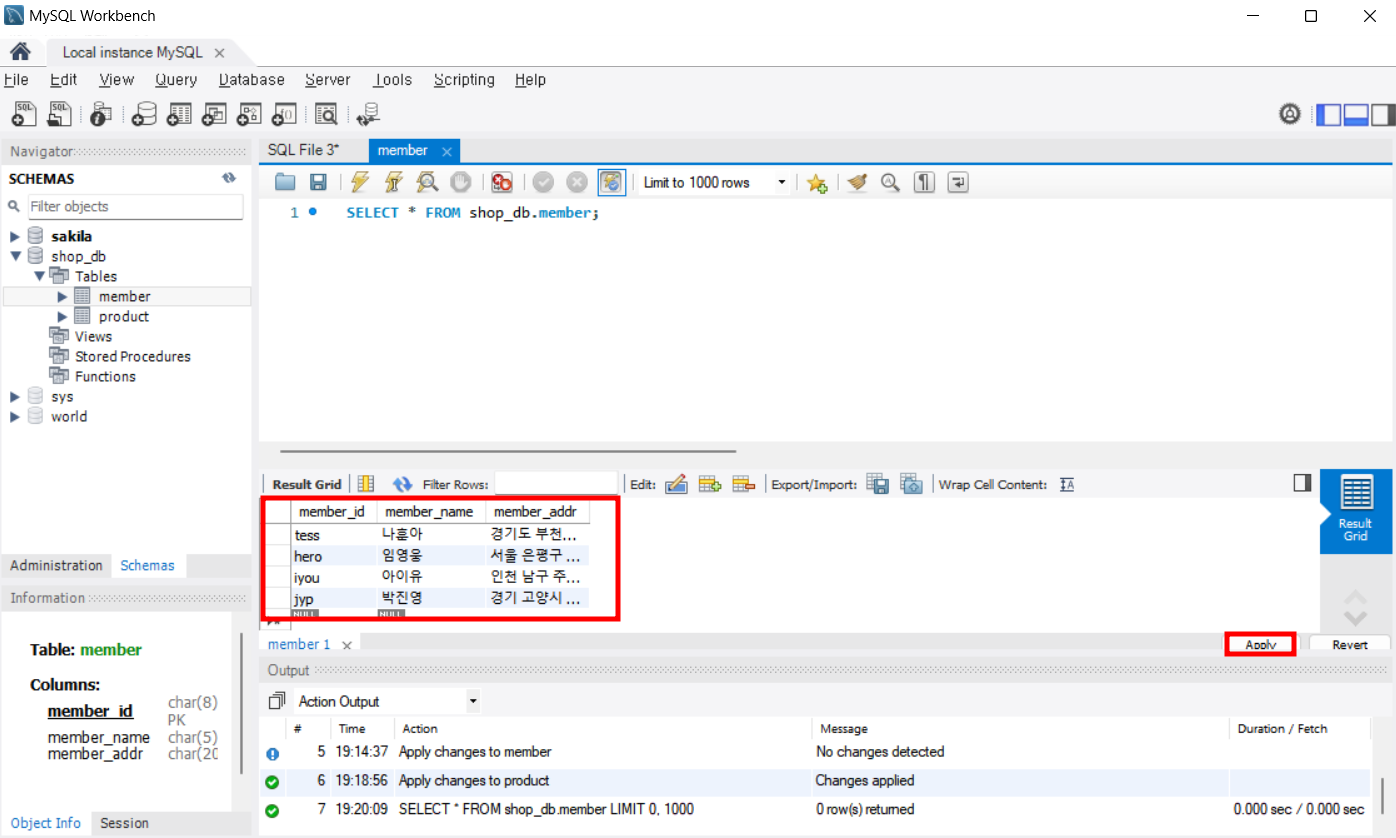Open find magnifier icon in query toolbar

[x=890, y=182]
